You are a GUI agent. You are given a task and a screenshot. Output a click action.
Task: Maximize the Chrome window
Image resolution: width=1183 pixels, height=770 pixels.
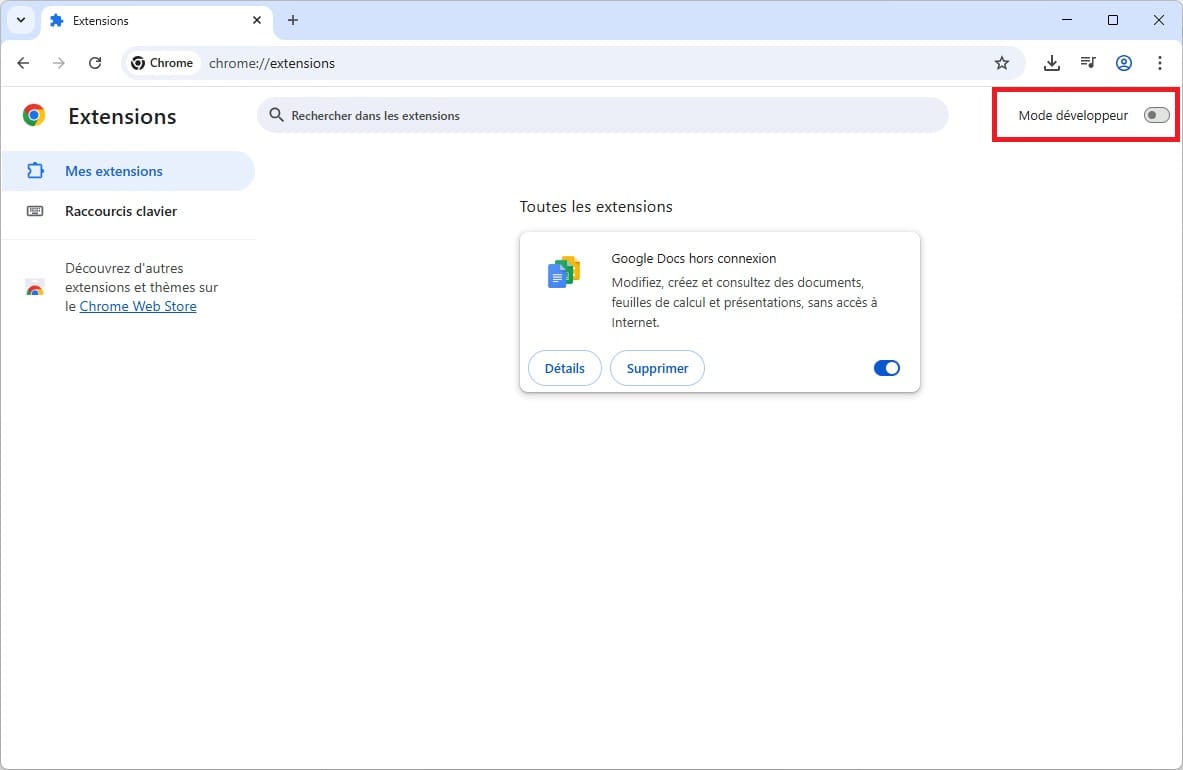(1113, 20)
